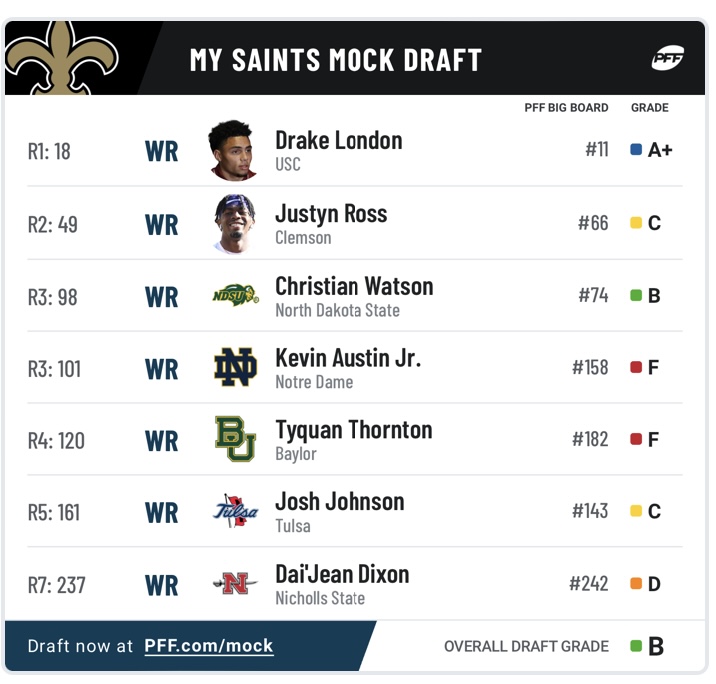Select the Tyquan Thornton player name
The image size is (716, 684).
(354, 430)
